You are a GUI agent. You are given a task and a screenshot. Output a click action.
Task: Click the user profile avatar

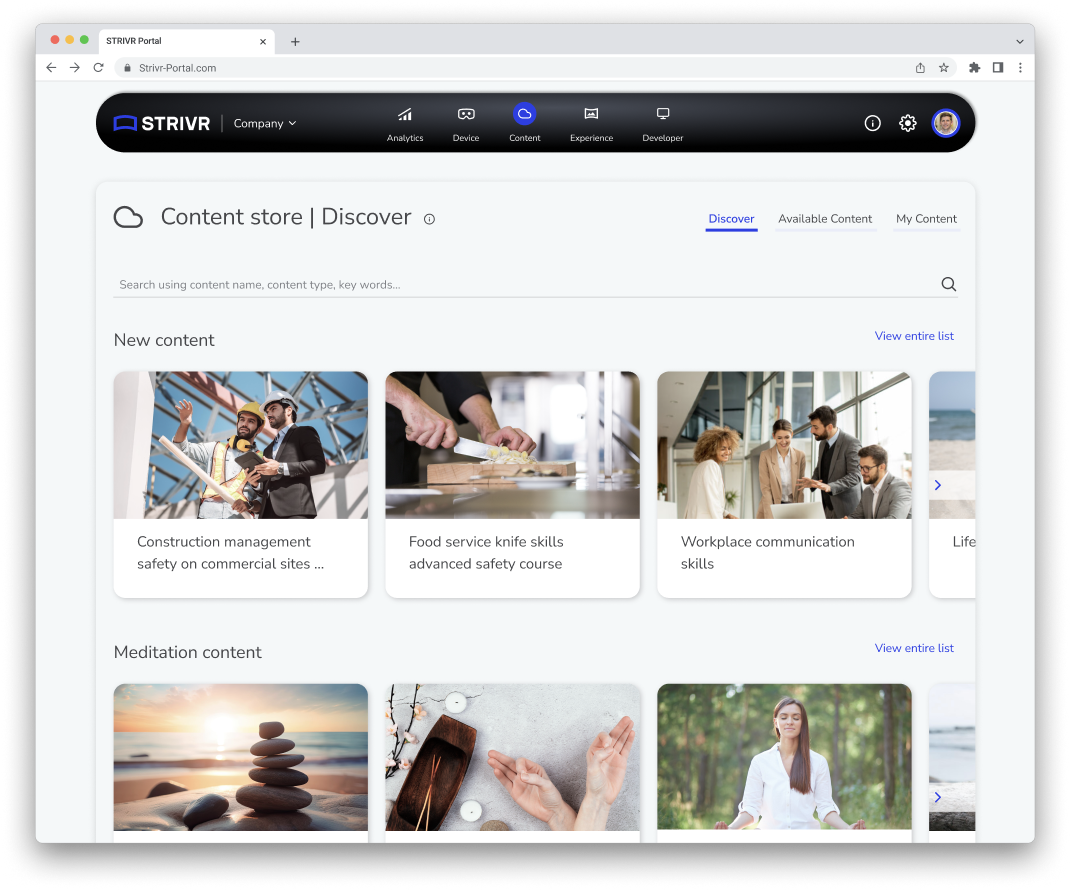click(x=945, y=123)
